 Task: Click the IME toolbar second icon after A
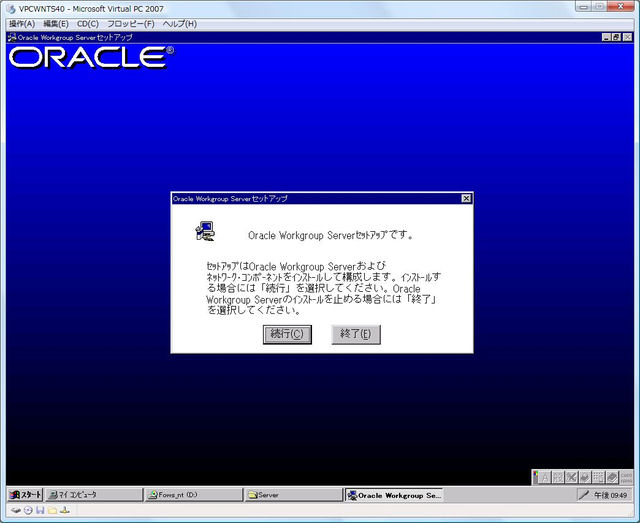point(558,477)
